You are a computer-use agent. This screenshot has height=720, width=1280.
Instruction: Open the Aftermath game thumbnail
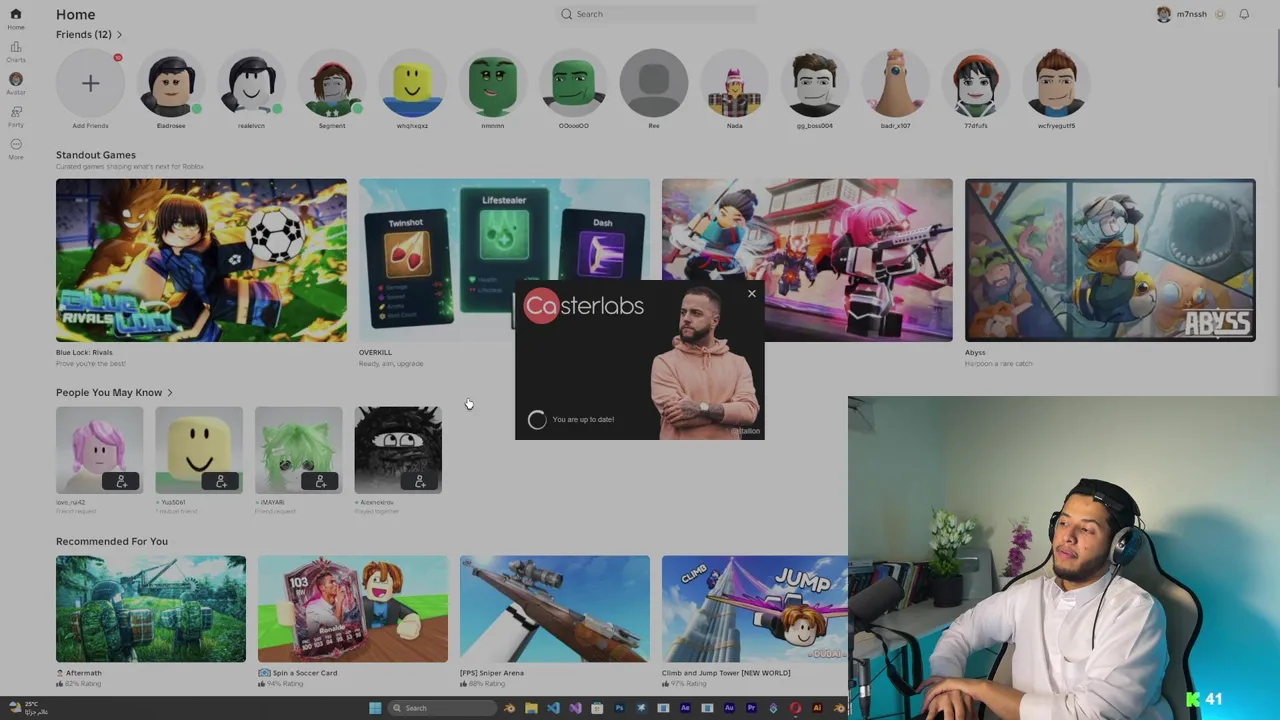point(151,609)
